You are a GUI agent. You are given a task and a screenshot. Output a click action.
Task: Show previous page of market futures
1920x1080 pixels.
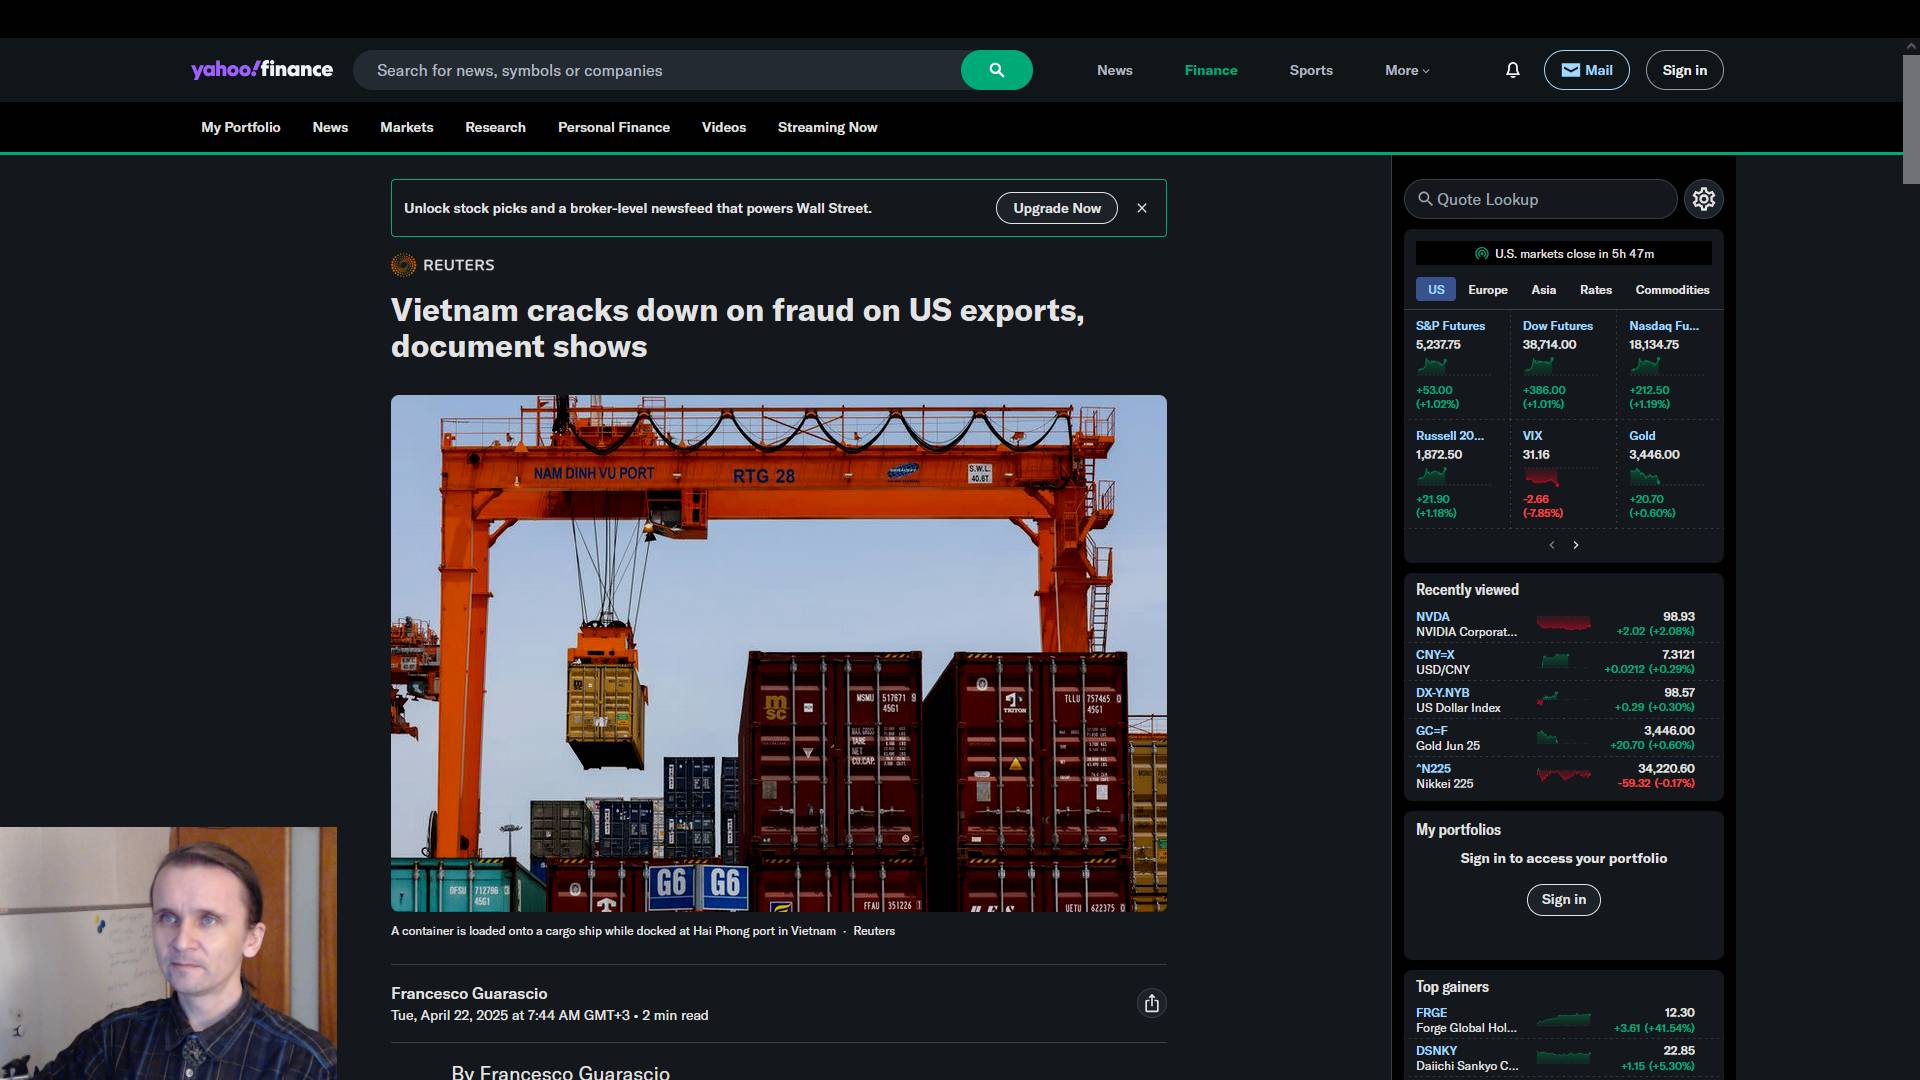1552,545
